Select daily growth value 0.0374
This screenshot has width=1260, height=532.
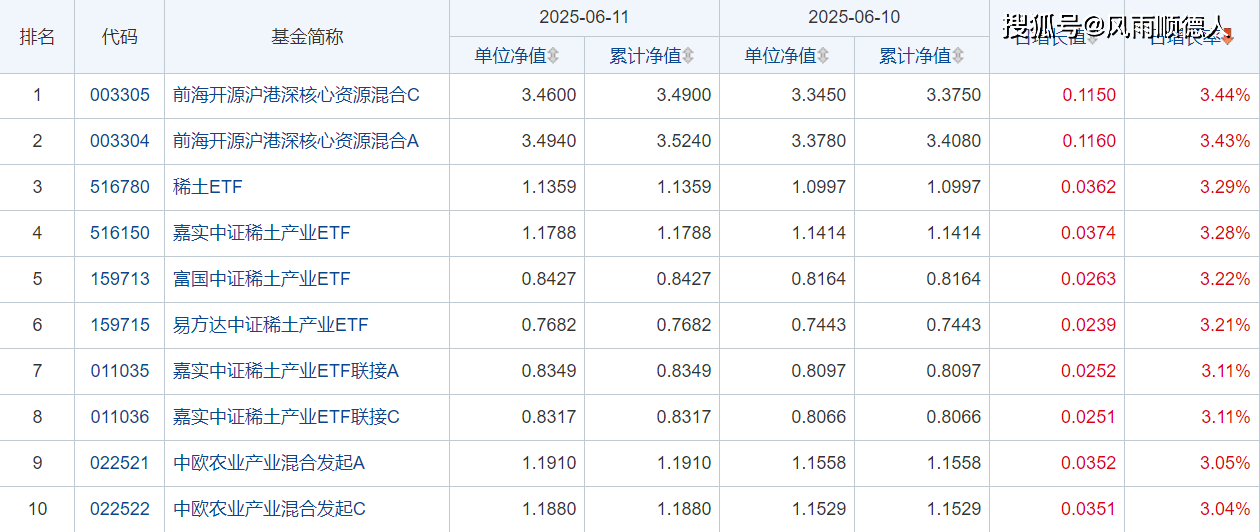pos(1089,234)
